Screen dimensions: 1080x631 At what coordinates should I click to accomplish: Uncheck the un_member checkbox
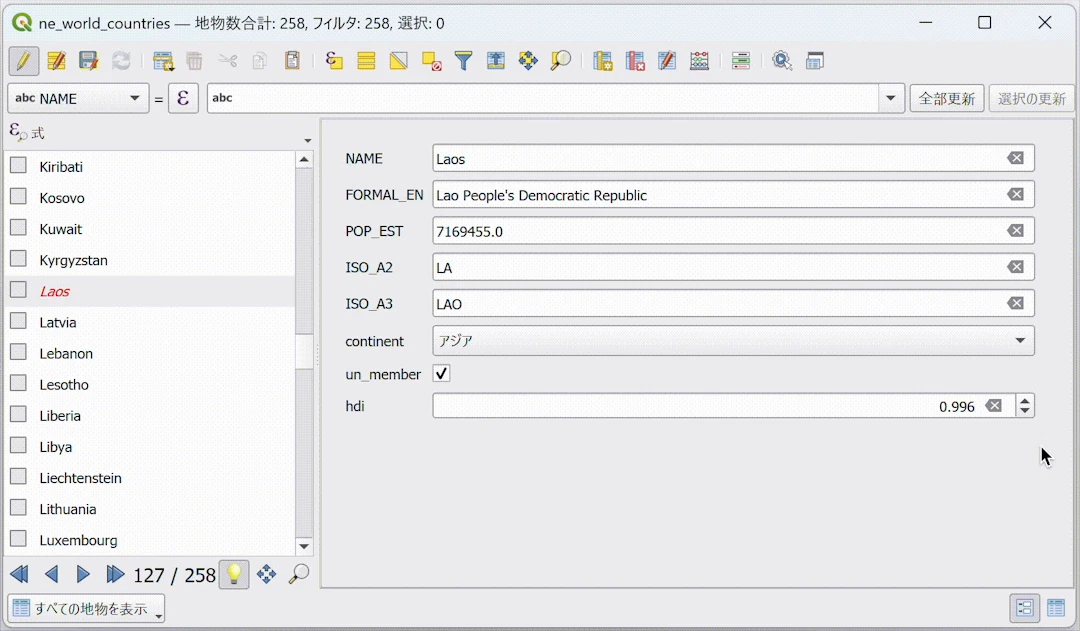tap(442, 373)
